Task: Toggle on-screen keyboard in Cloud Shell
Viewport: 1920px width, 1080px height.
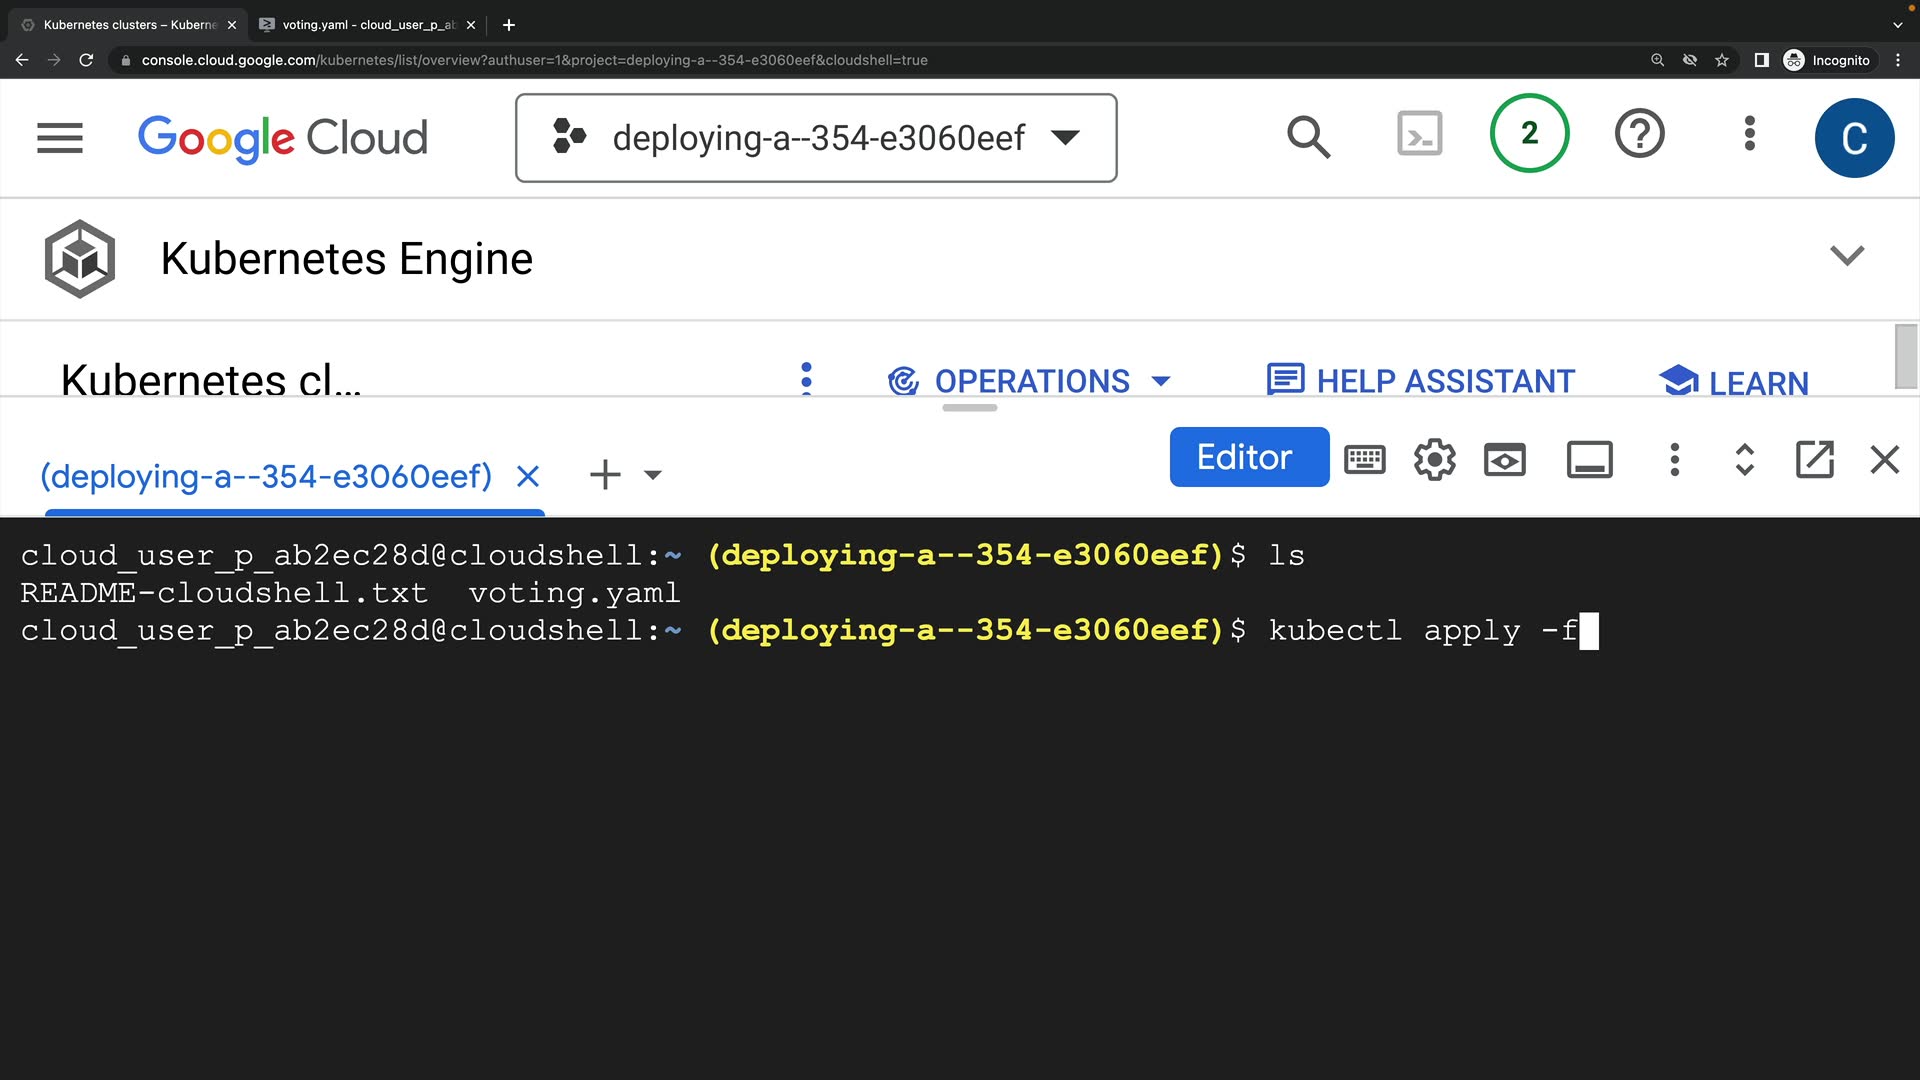Action: click(1364, 459)
